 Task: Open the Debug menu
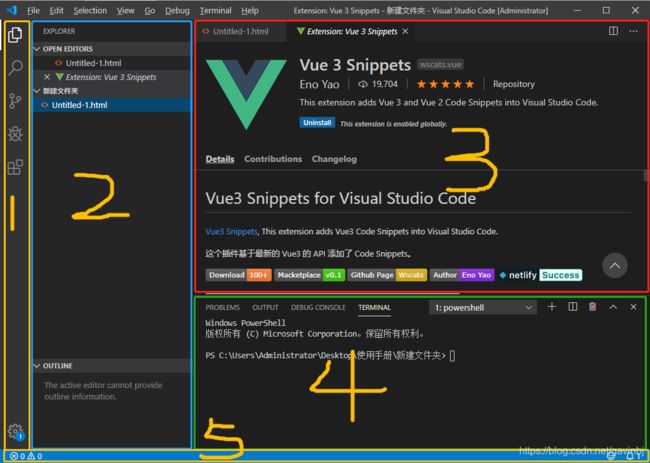click(177, 11)
